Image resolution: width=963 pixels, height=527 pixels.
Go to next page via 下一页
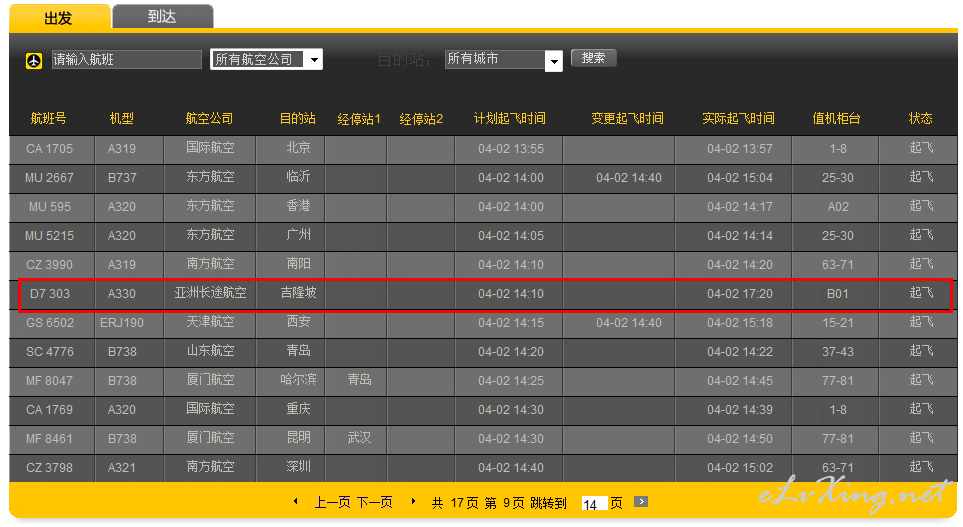[375, 502]
